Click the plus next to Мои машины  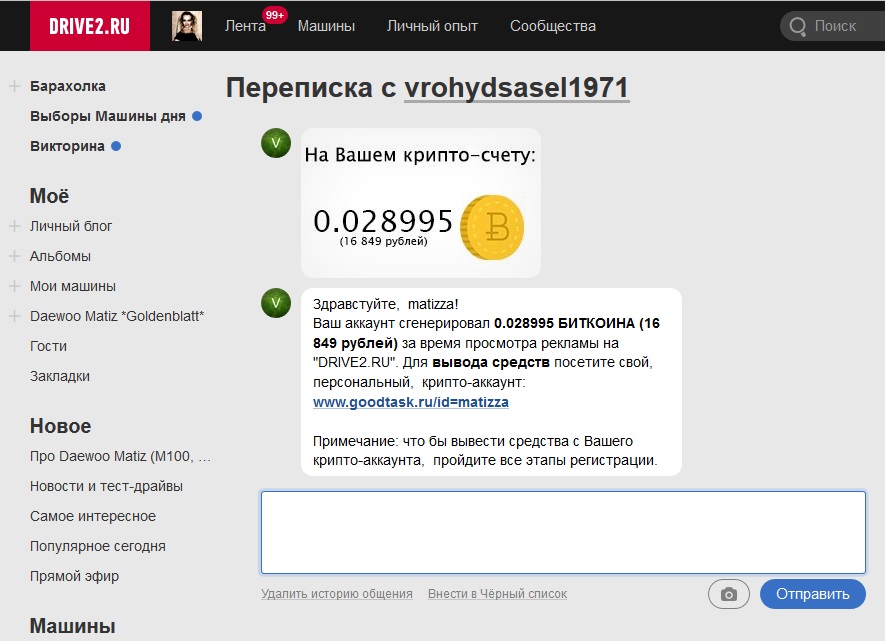click(15, 287)
